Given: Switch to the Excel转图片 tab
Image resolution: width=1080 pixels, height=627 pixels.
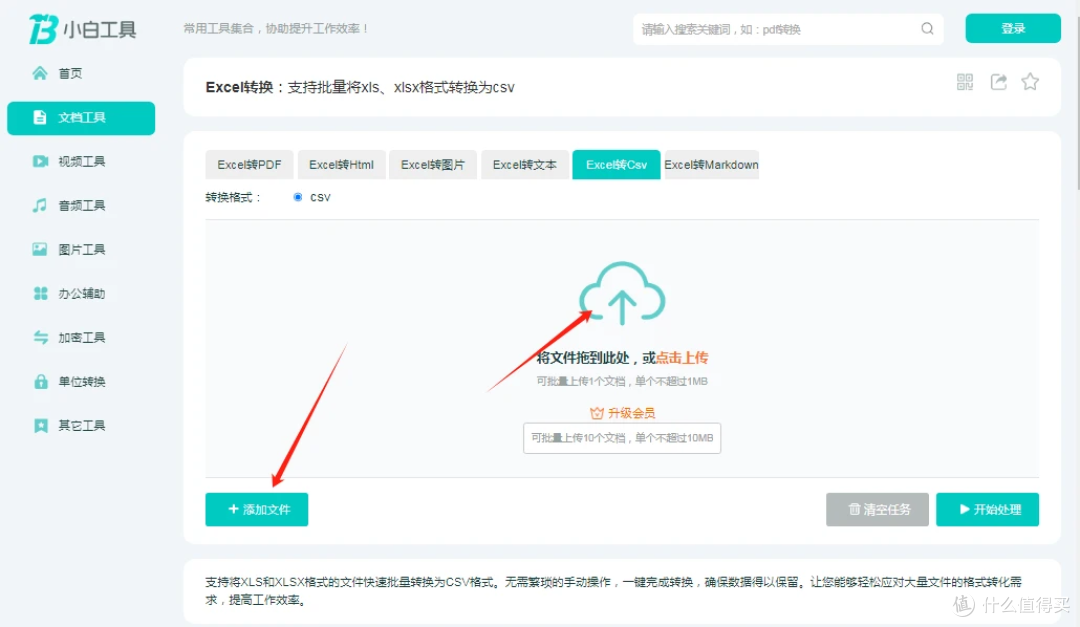Looking at the screenshot, I should pos(433,165).
